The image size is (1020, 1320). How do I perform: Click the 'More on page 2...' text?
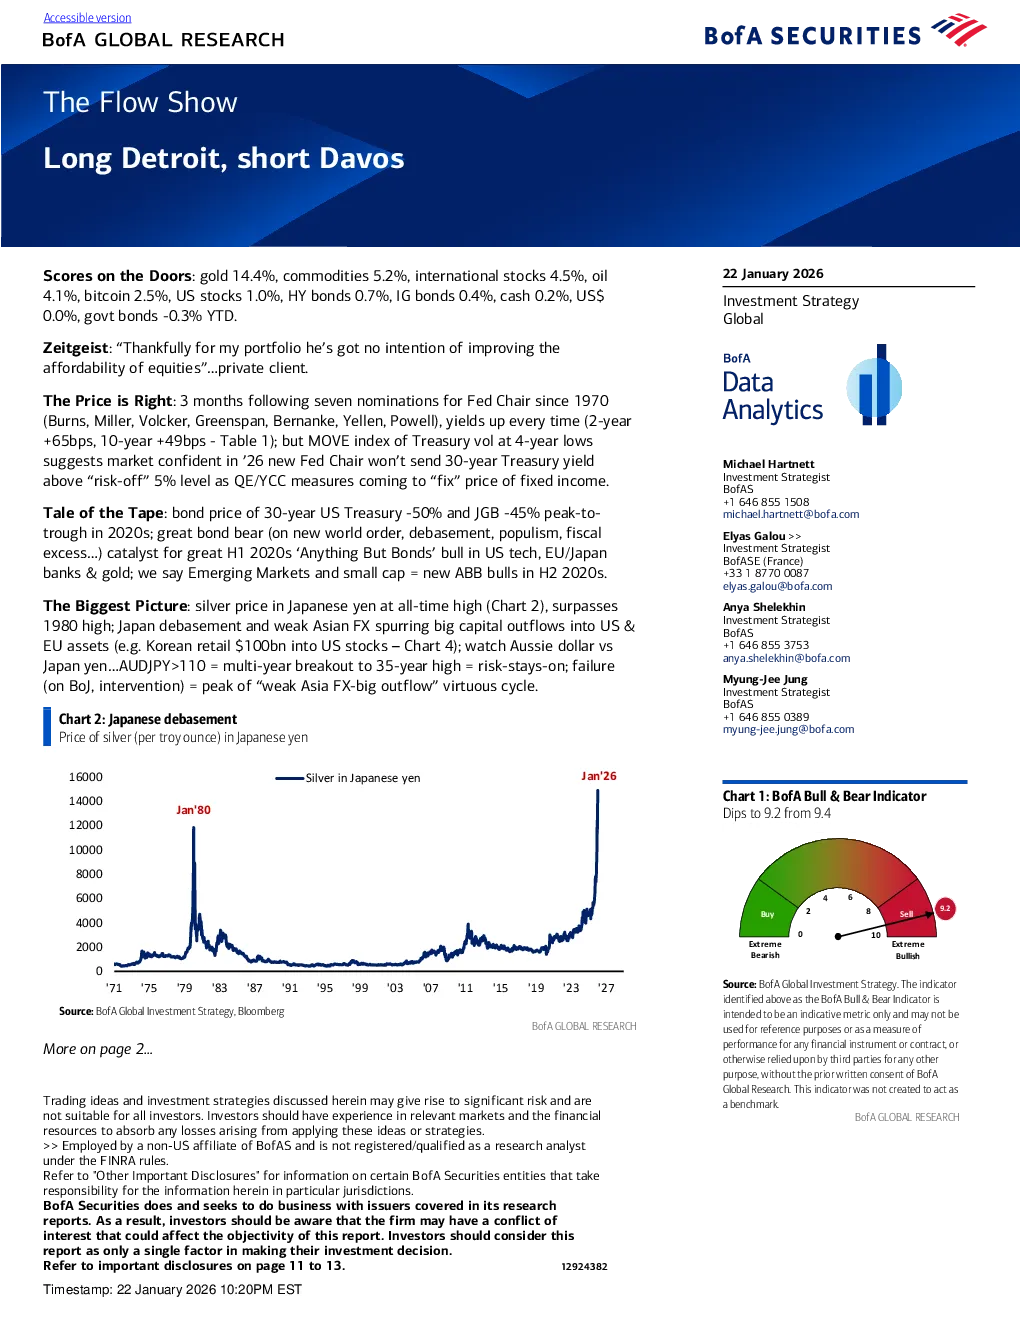click(98, 1049)
